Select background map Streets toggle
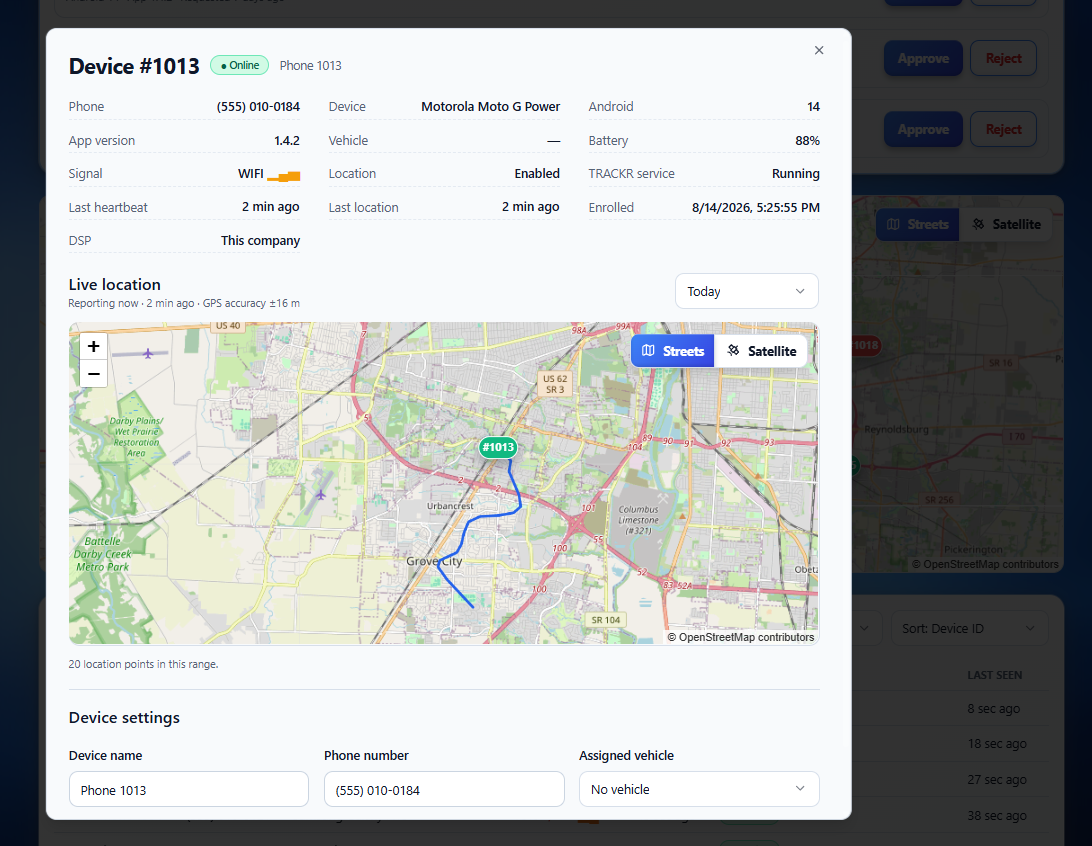 pyautogui.click(x=917, y=224)
